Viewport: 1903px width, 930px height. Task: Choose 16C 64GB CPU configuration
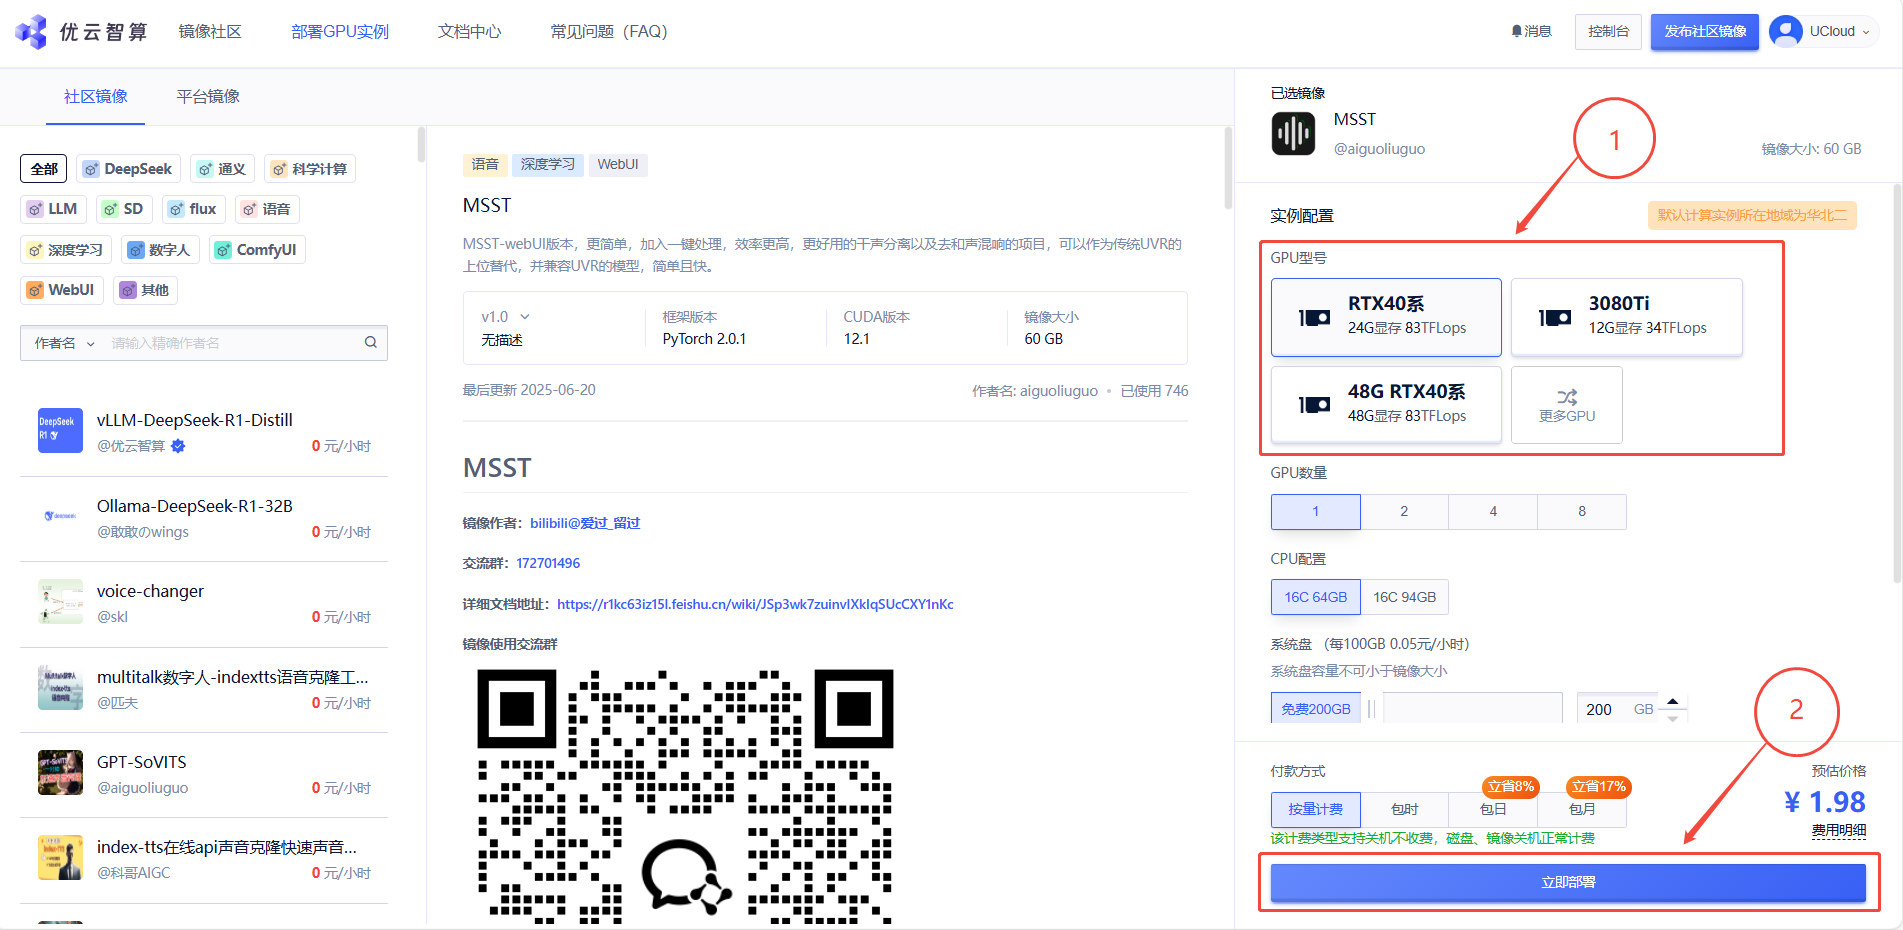pyautogui.click(x=1315, y=597)
